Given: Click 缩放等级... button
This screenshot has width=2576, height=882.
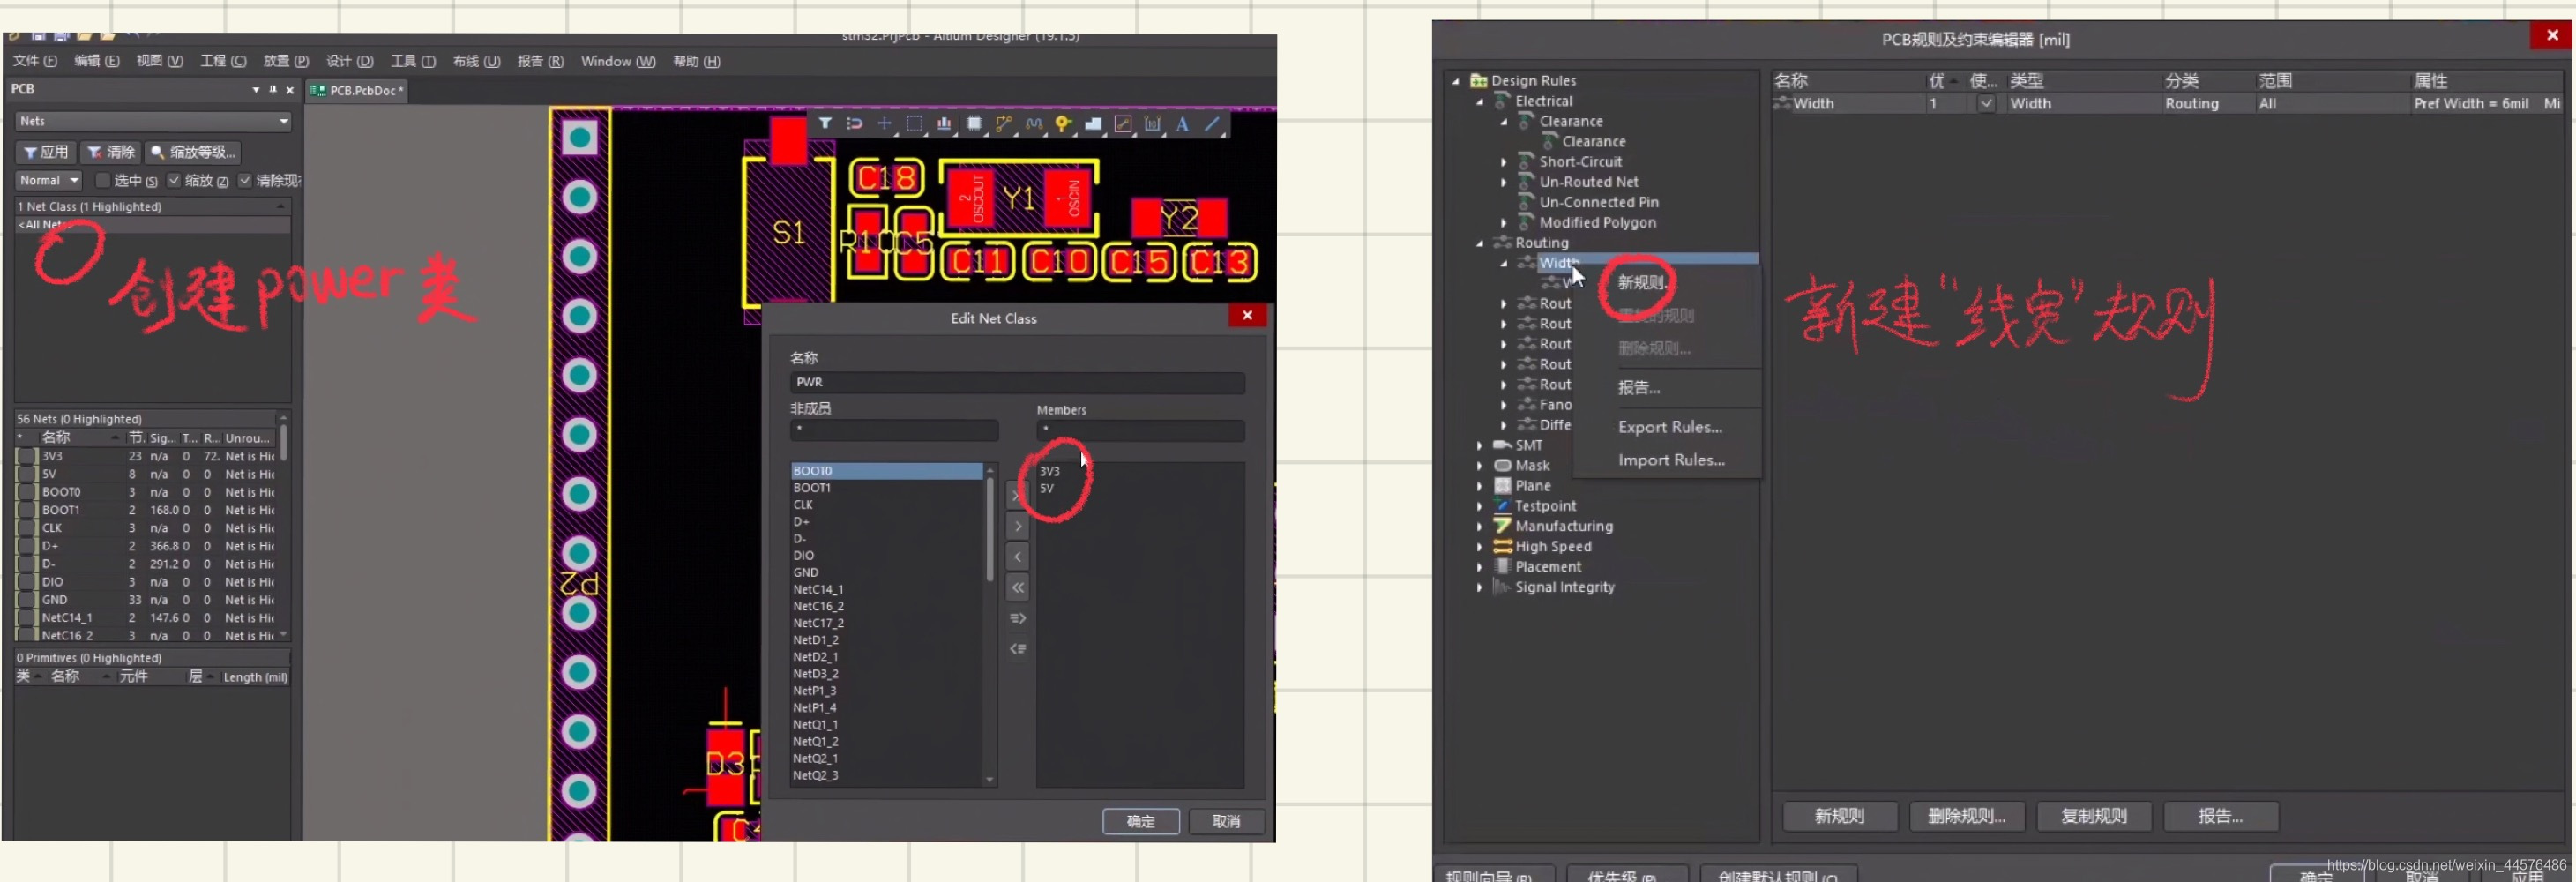Looking at the screenshot, I should tap(193, 152).
